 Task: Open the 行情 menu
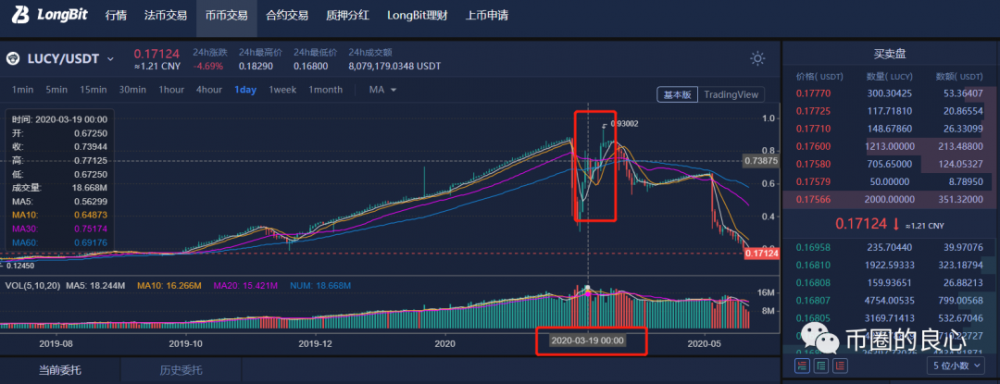point(115,15)
